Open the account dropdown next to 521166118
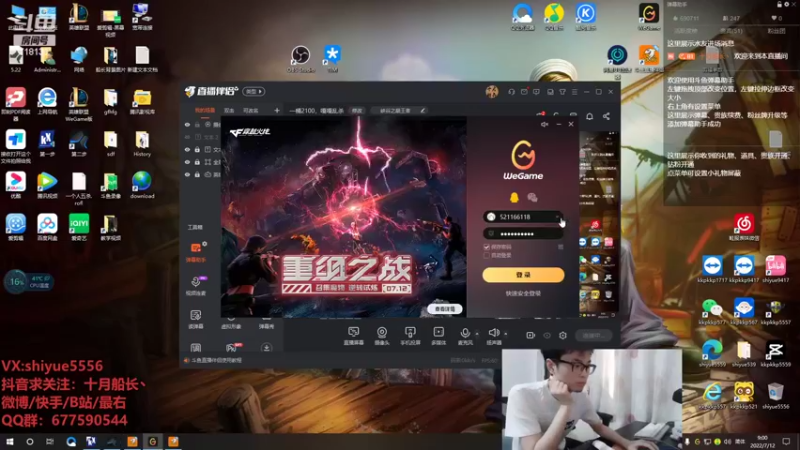This screenshot has width=800, height=450. (x=558, y=217)
